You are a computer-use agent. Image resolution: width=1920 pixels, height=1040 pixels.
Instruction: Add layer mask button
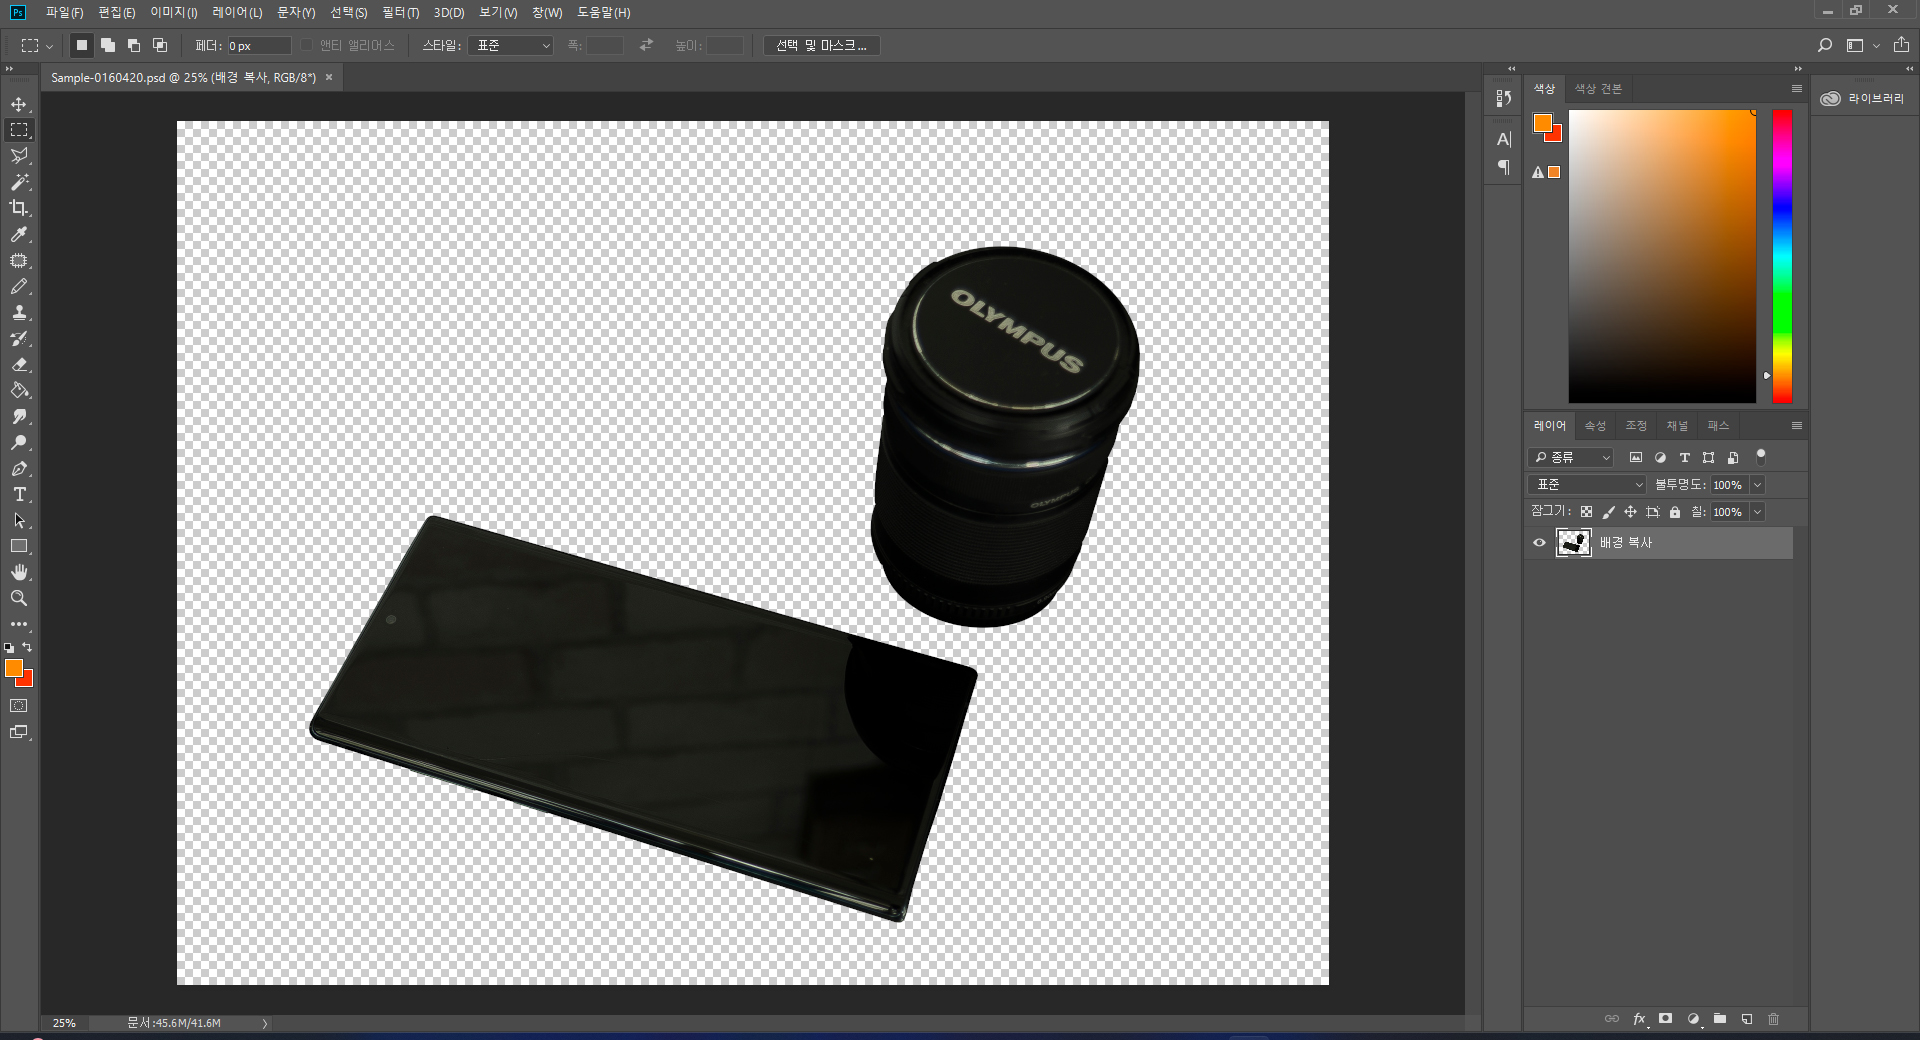1665,1019
